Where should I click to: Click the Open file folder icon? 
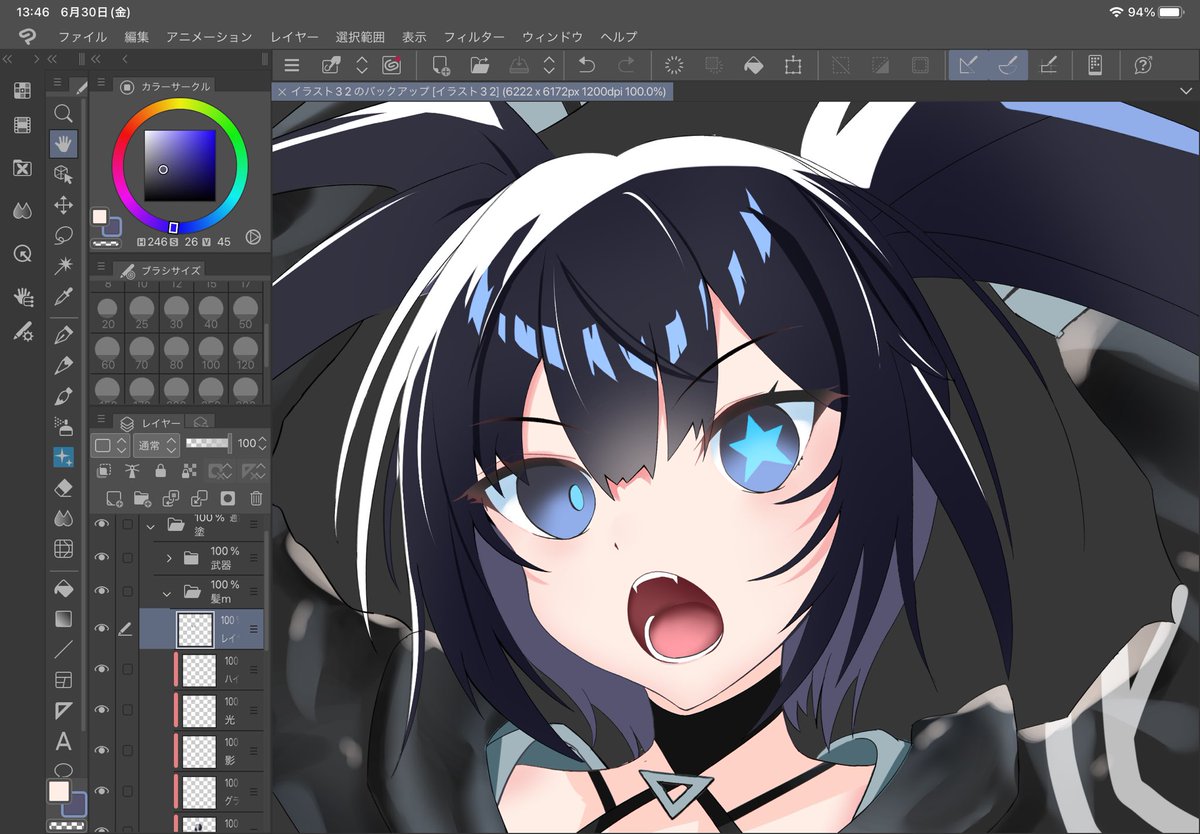tap(479, 66)
